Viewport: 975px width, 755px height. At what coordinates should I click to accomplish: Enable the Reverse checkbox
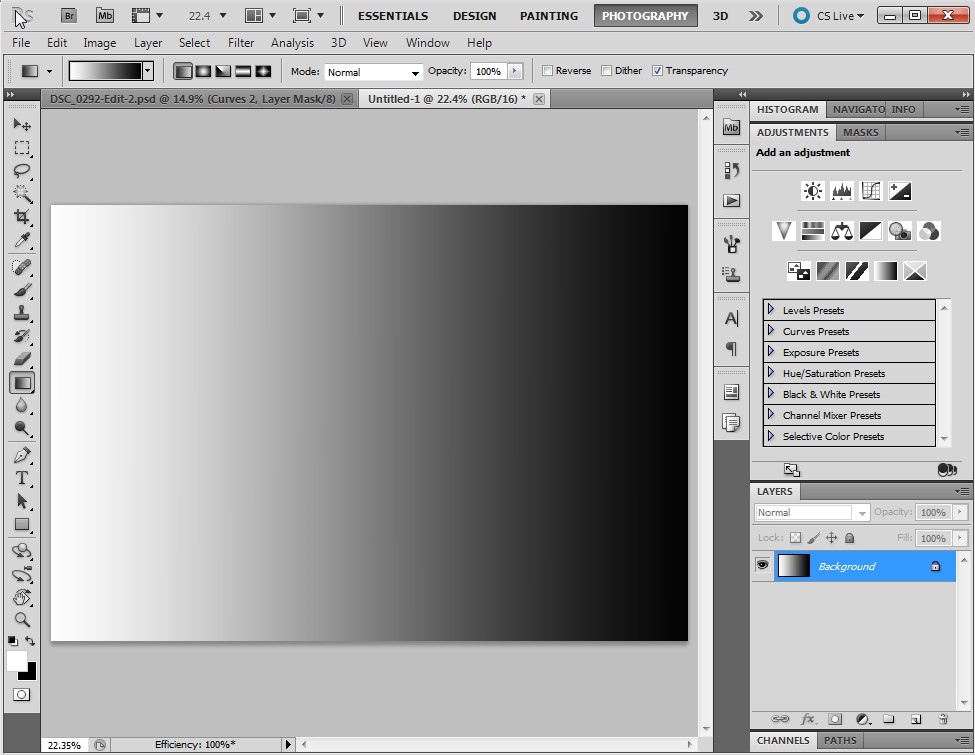click(548, 71)
